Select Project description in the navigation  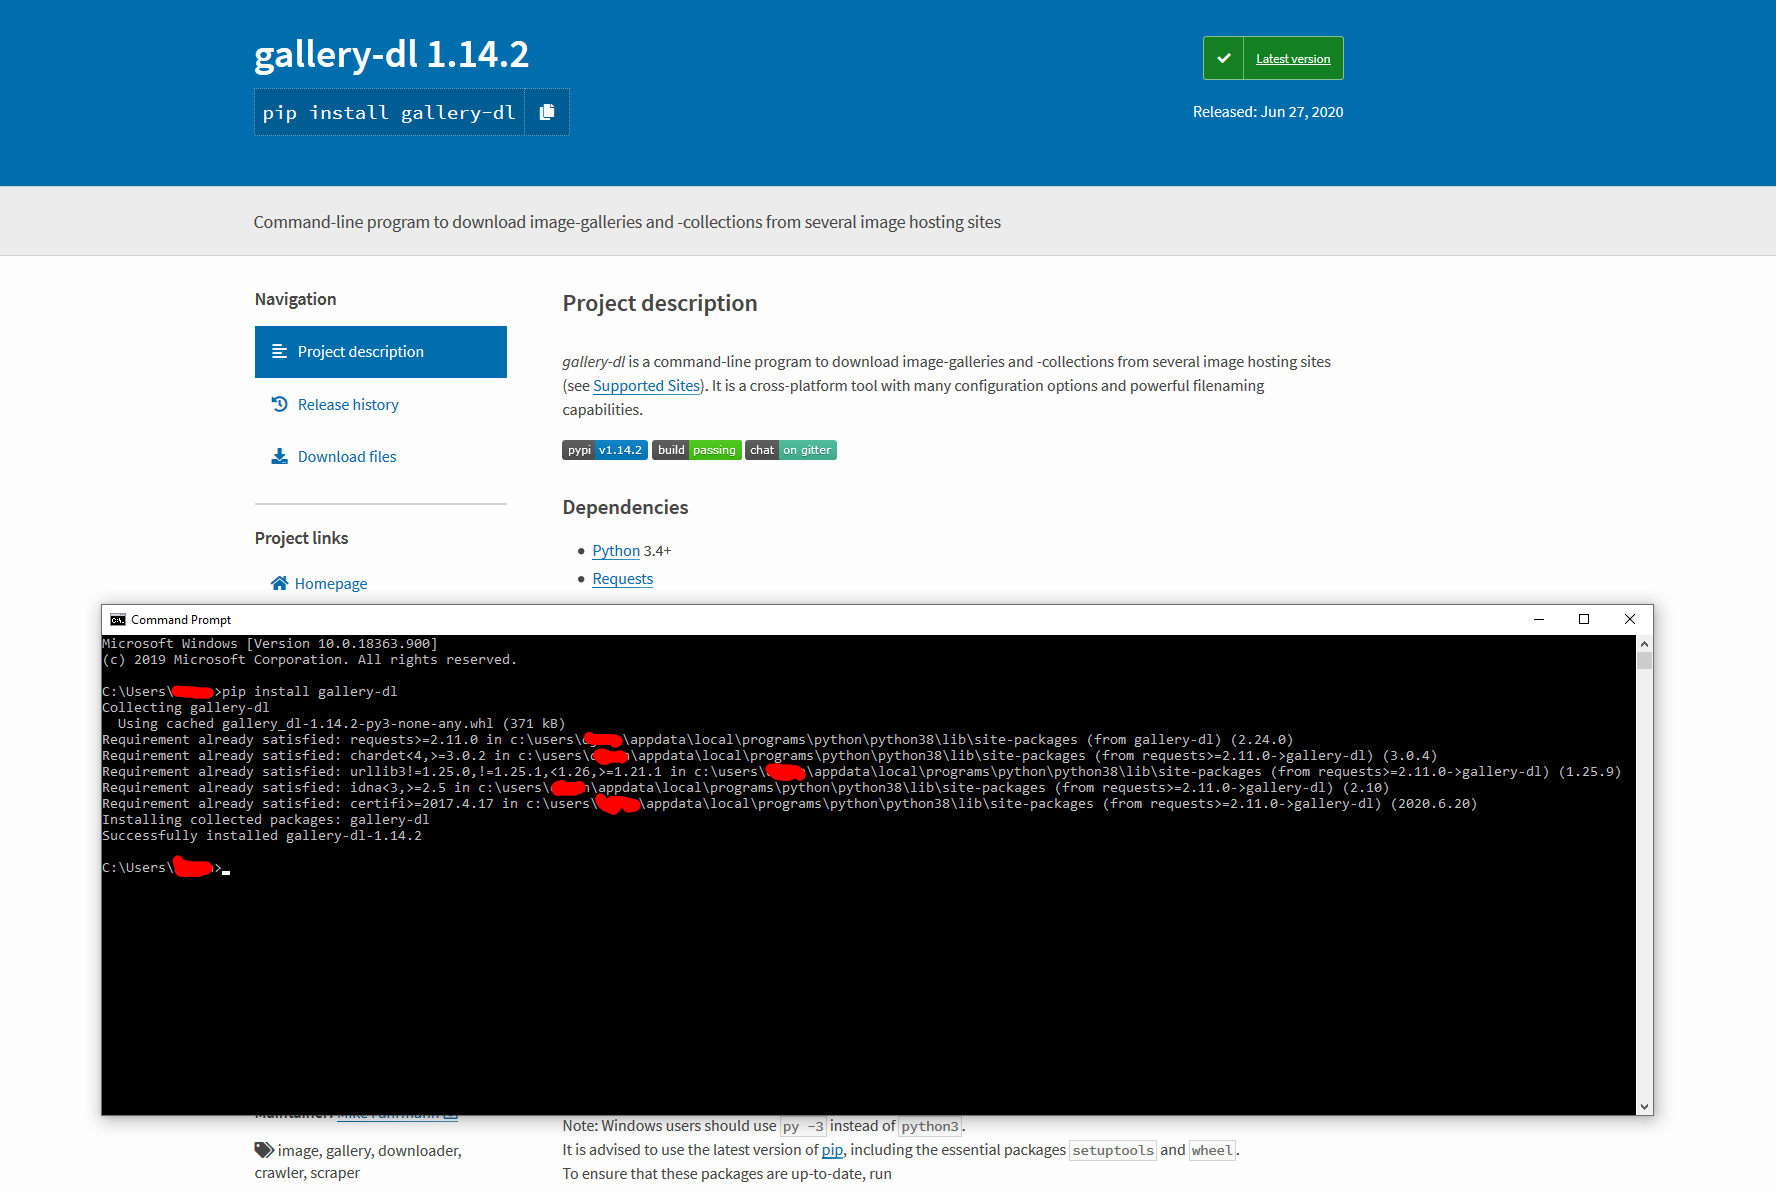click(x=360, y=351)
